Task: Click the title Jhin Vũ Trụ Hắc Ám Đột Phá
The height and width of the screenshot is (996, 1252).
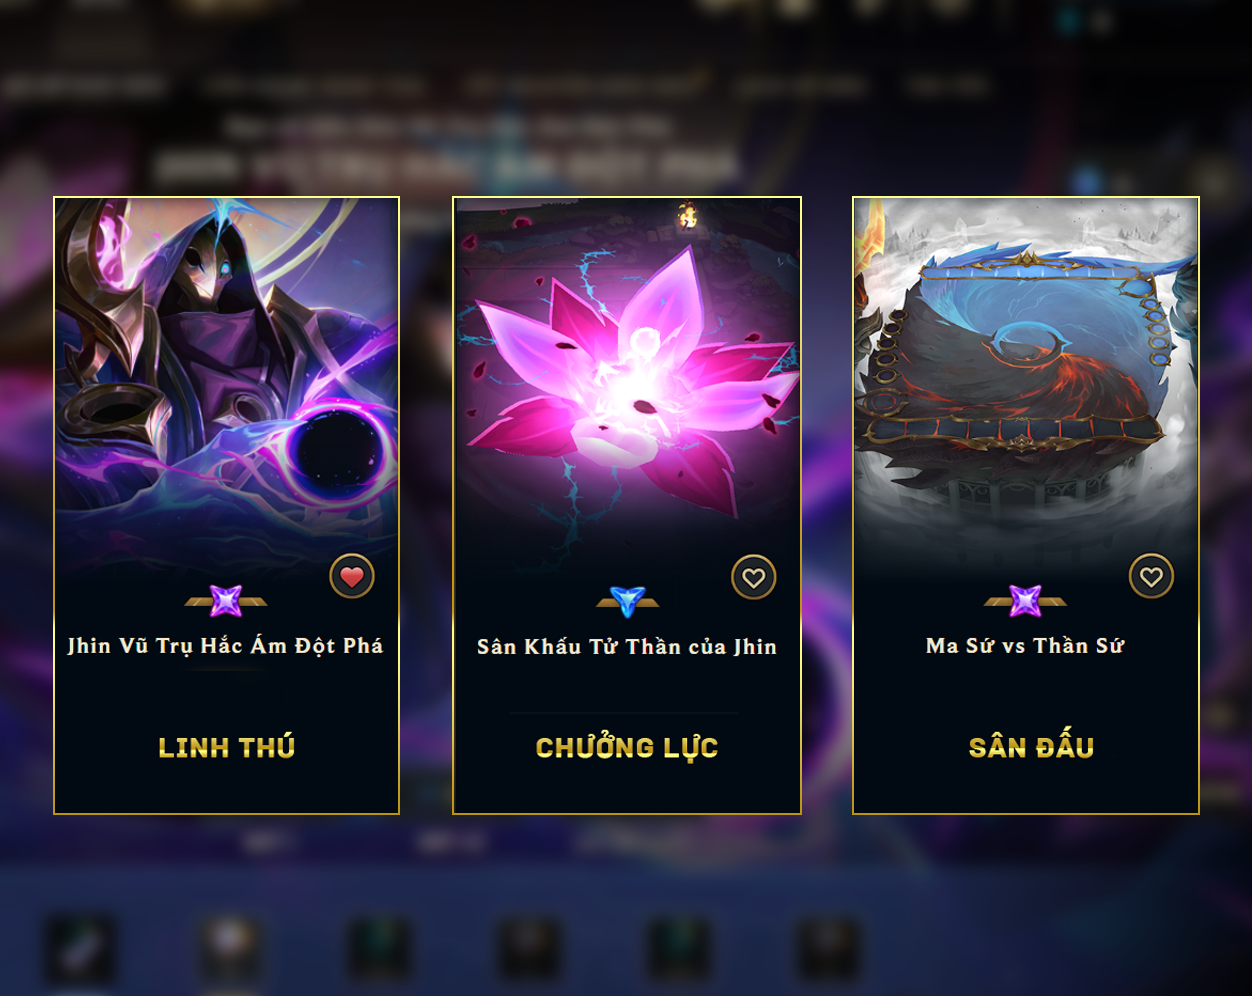Action: click(226, 646)
